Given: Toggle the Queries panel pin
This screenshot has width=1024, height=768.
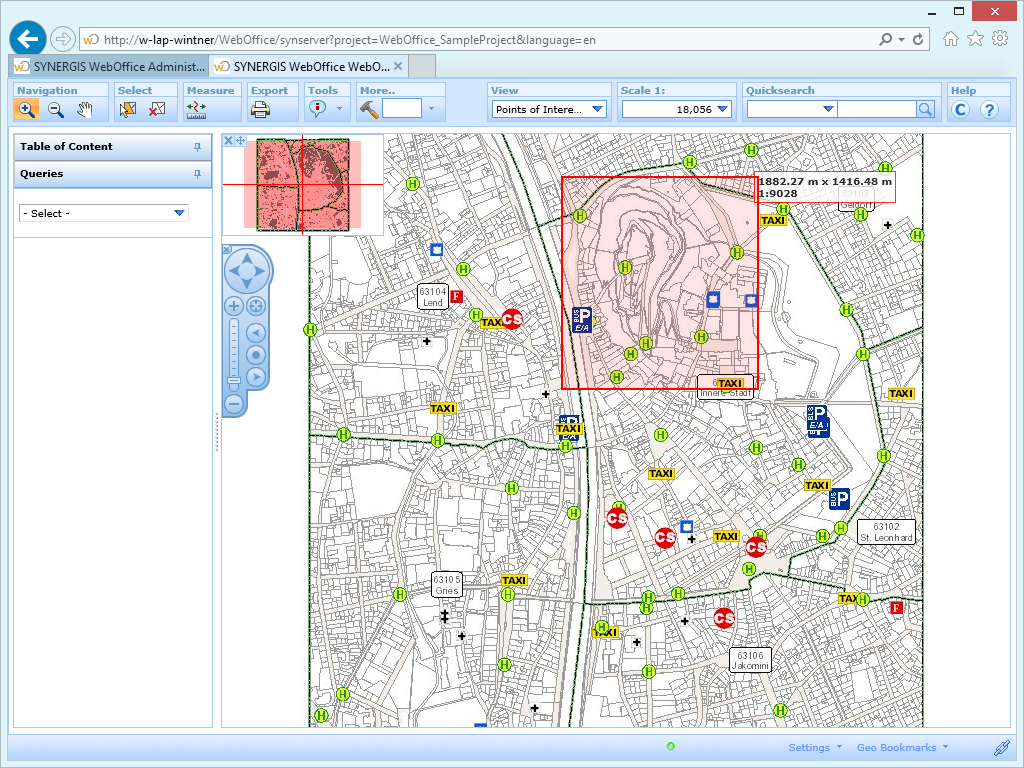Looking at the screenshot, I should (x=198, y=176).
